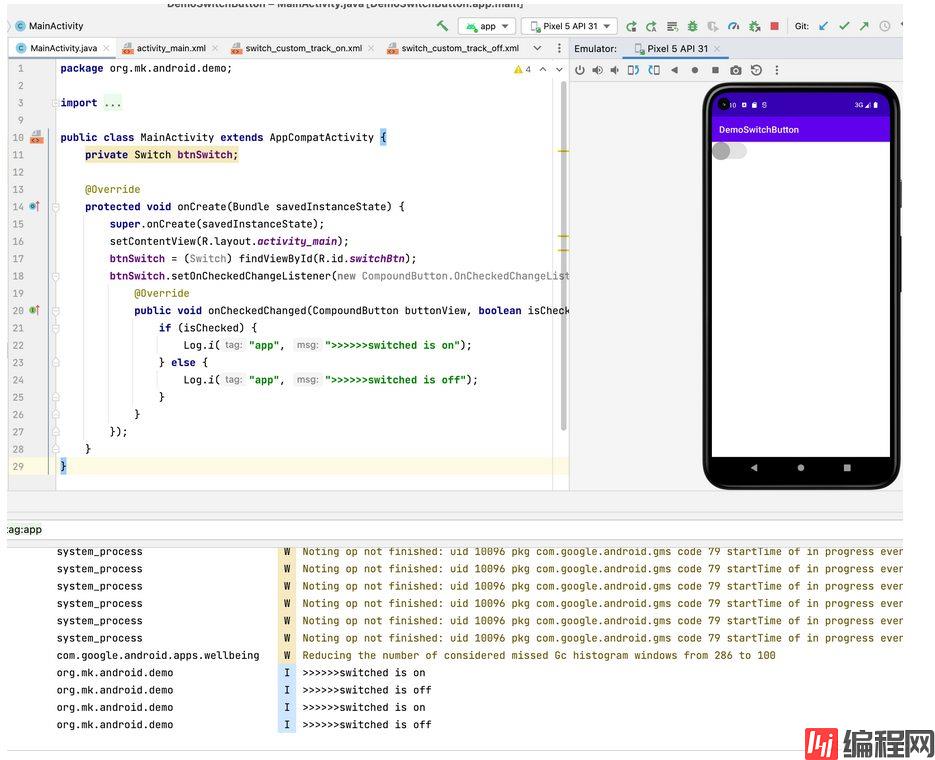Image resolution: width=935 pixels, height=760 pixels.
Task: Open the Pixel 5 API 31 device dropdown
Action: (x=568, y=26)
